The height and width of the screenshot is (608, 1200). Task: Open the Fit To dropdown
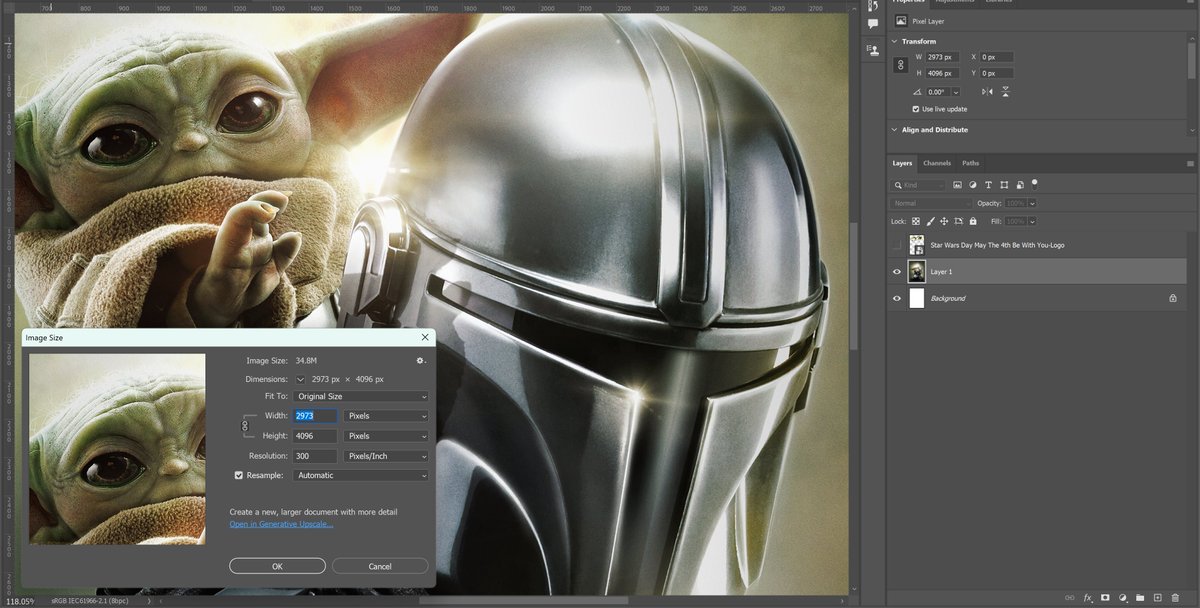[x=361, y=397]
